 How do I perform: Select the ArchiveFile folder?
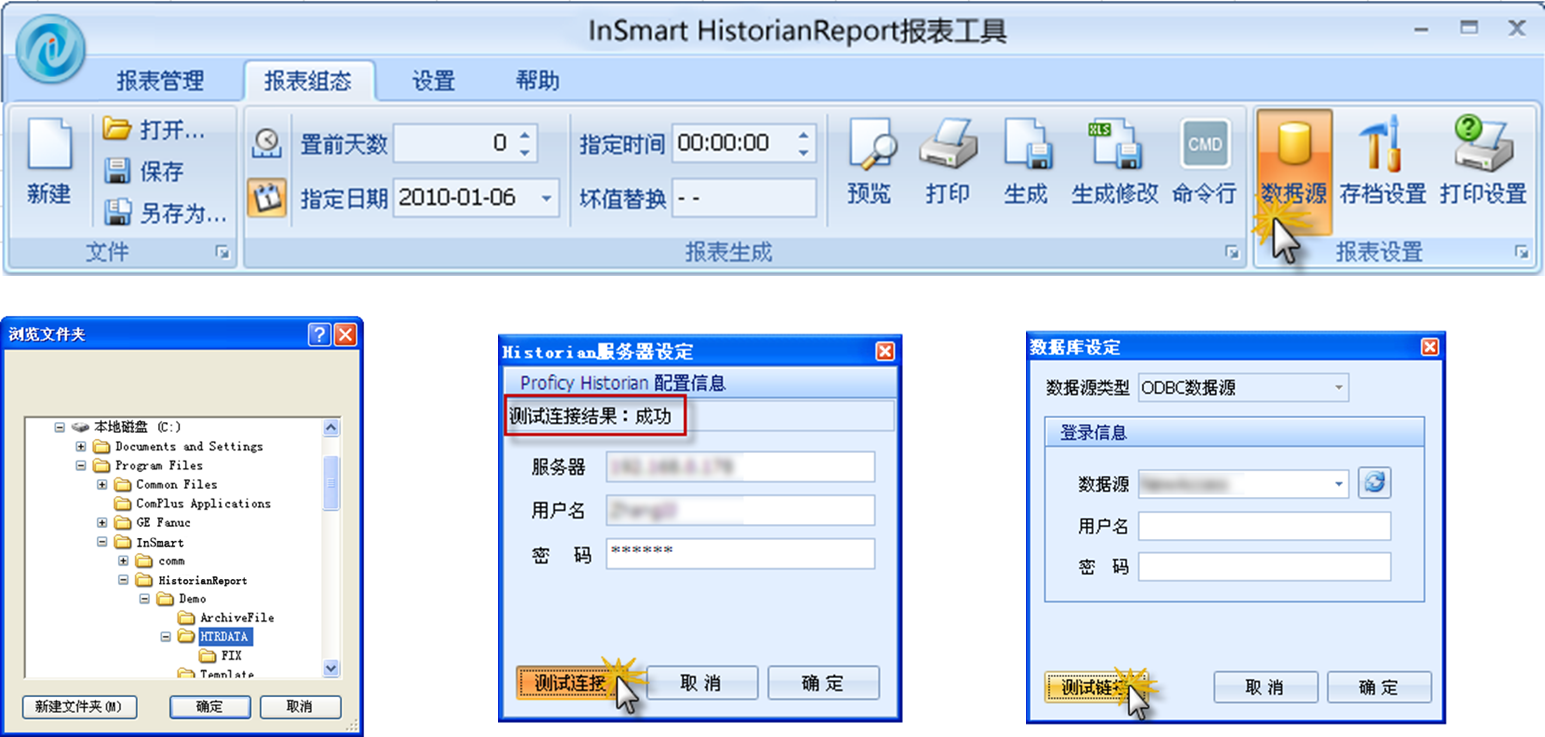pyautogui.click(x=237, y=618)
